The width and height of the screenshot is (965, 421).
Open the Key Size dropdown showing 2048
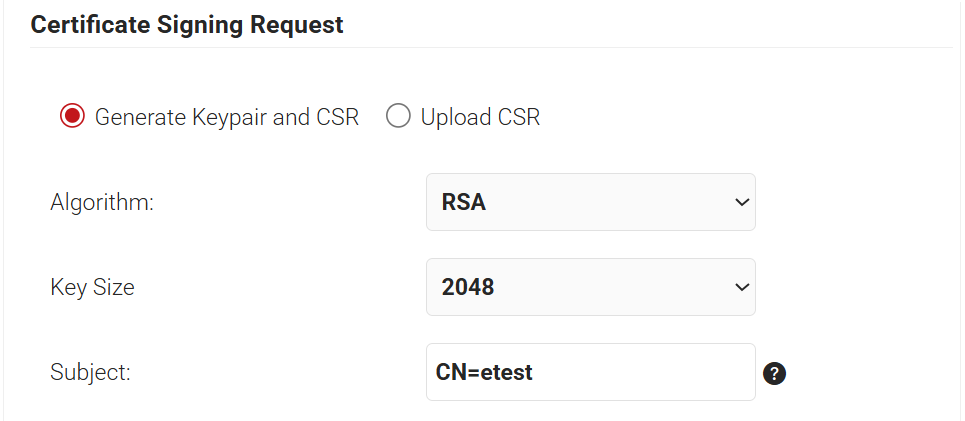pos(590,287)
